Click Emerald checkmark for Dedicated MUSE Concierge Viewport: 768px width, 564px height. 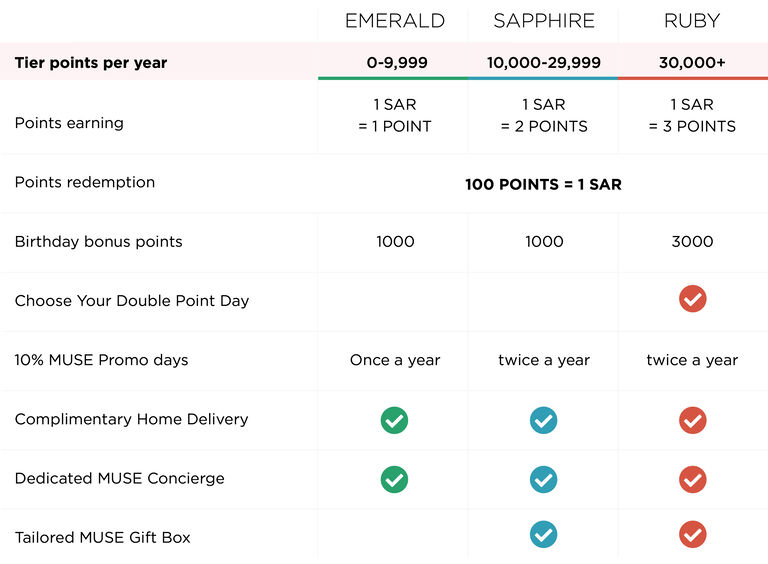coord(394,479)
